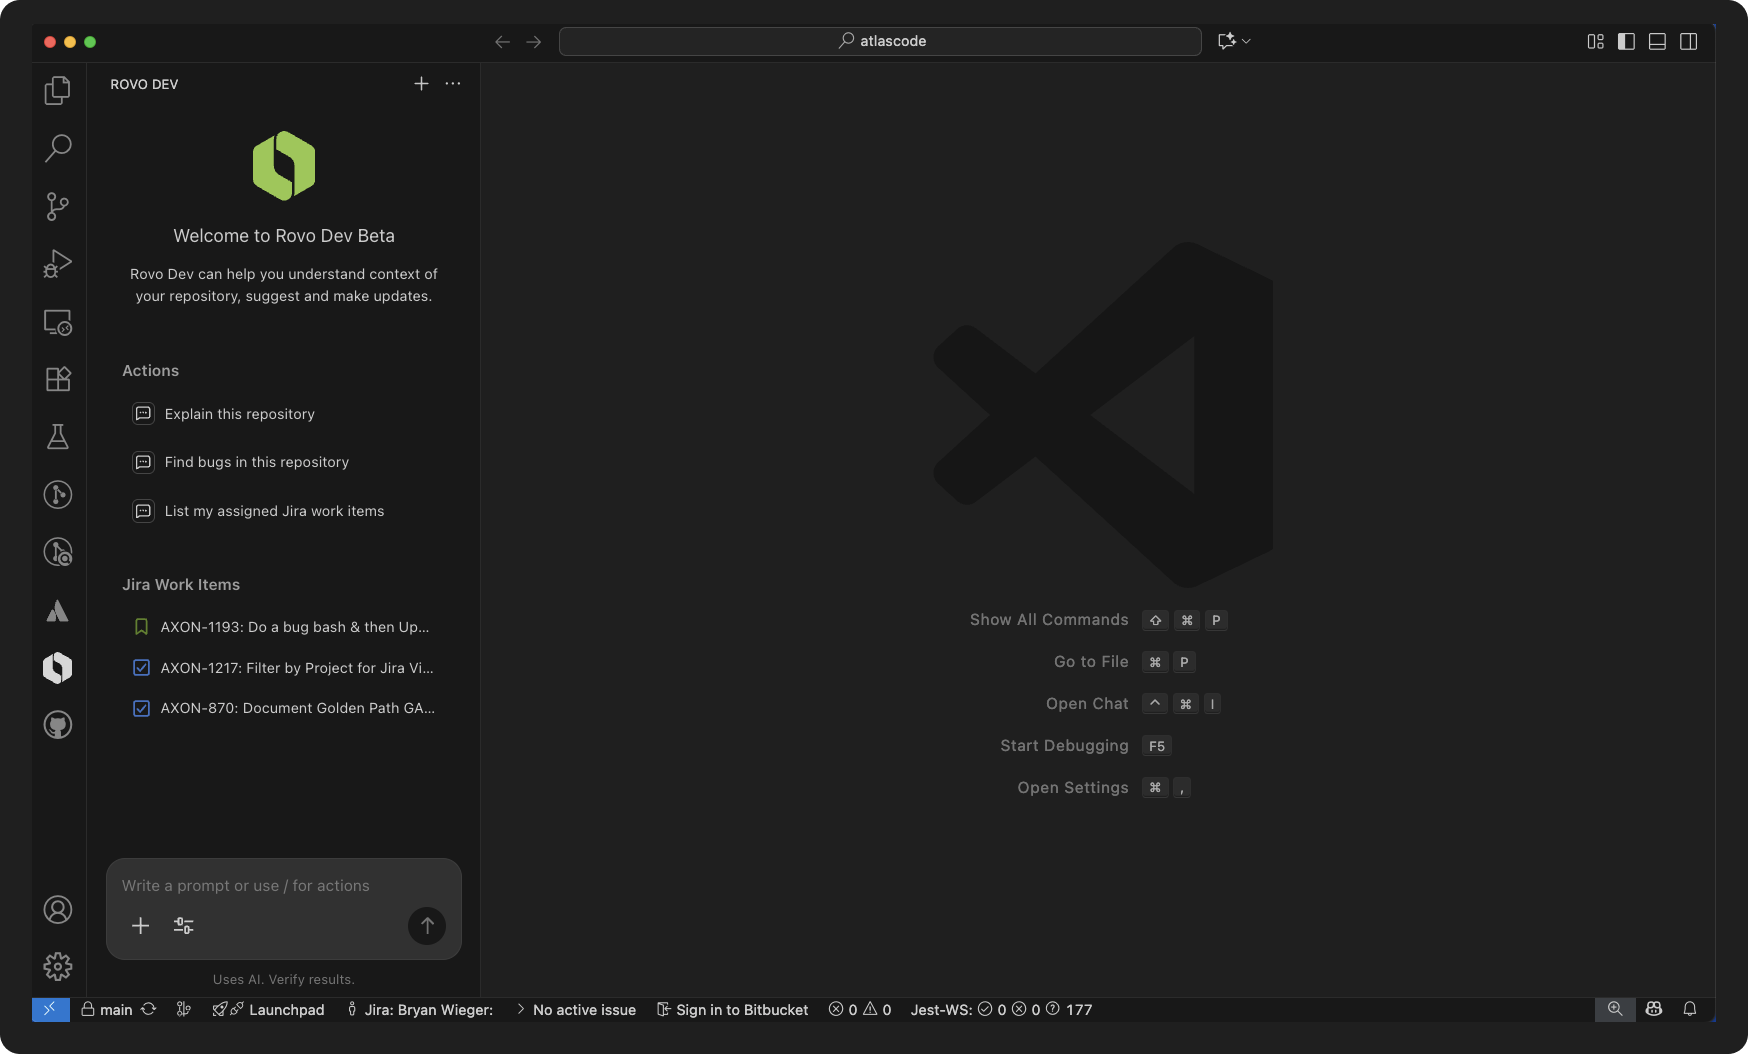Screen dimensions: 1748x1054
Task: Open Jira work item AXON-1217
Action: coord(283,668)
